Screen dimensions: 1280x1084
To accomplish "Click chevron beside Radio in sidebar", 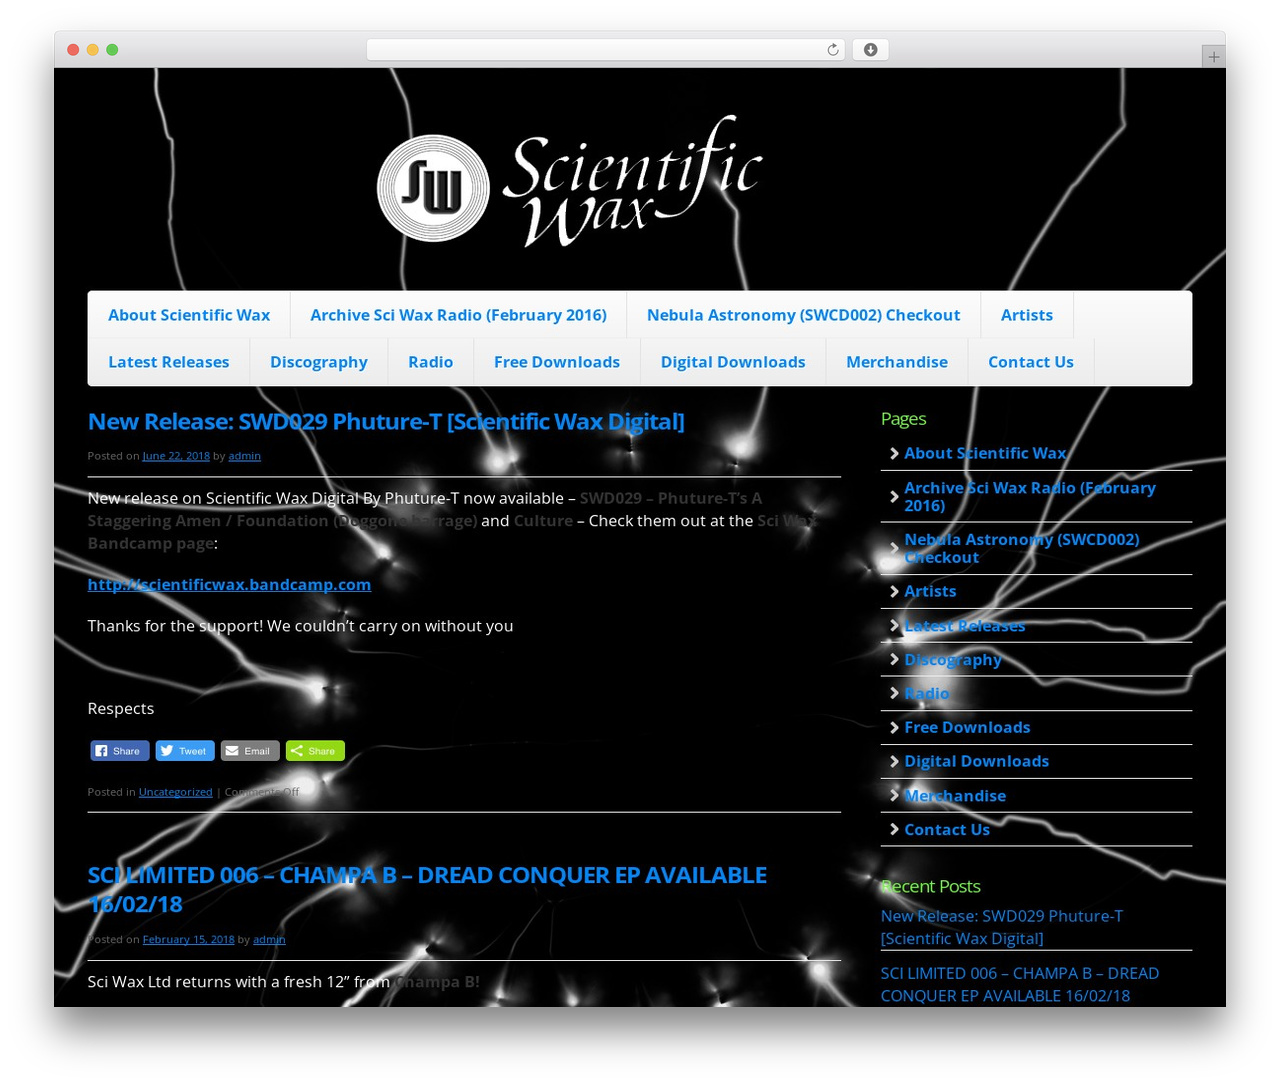I will coord(894,693).
